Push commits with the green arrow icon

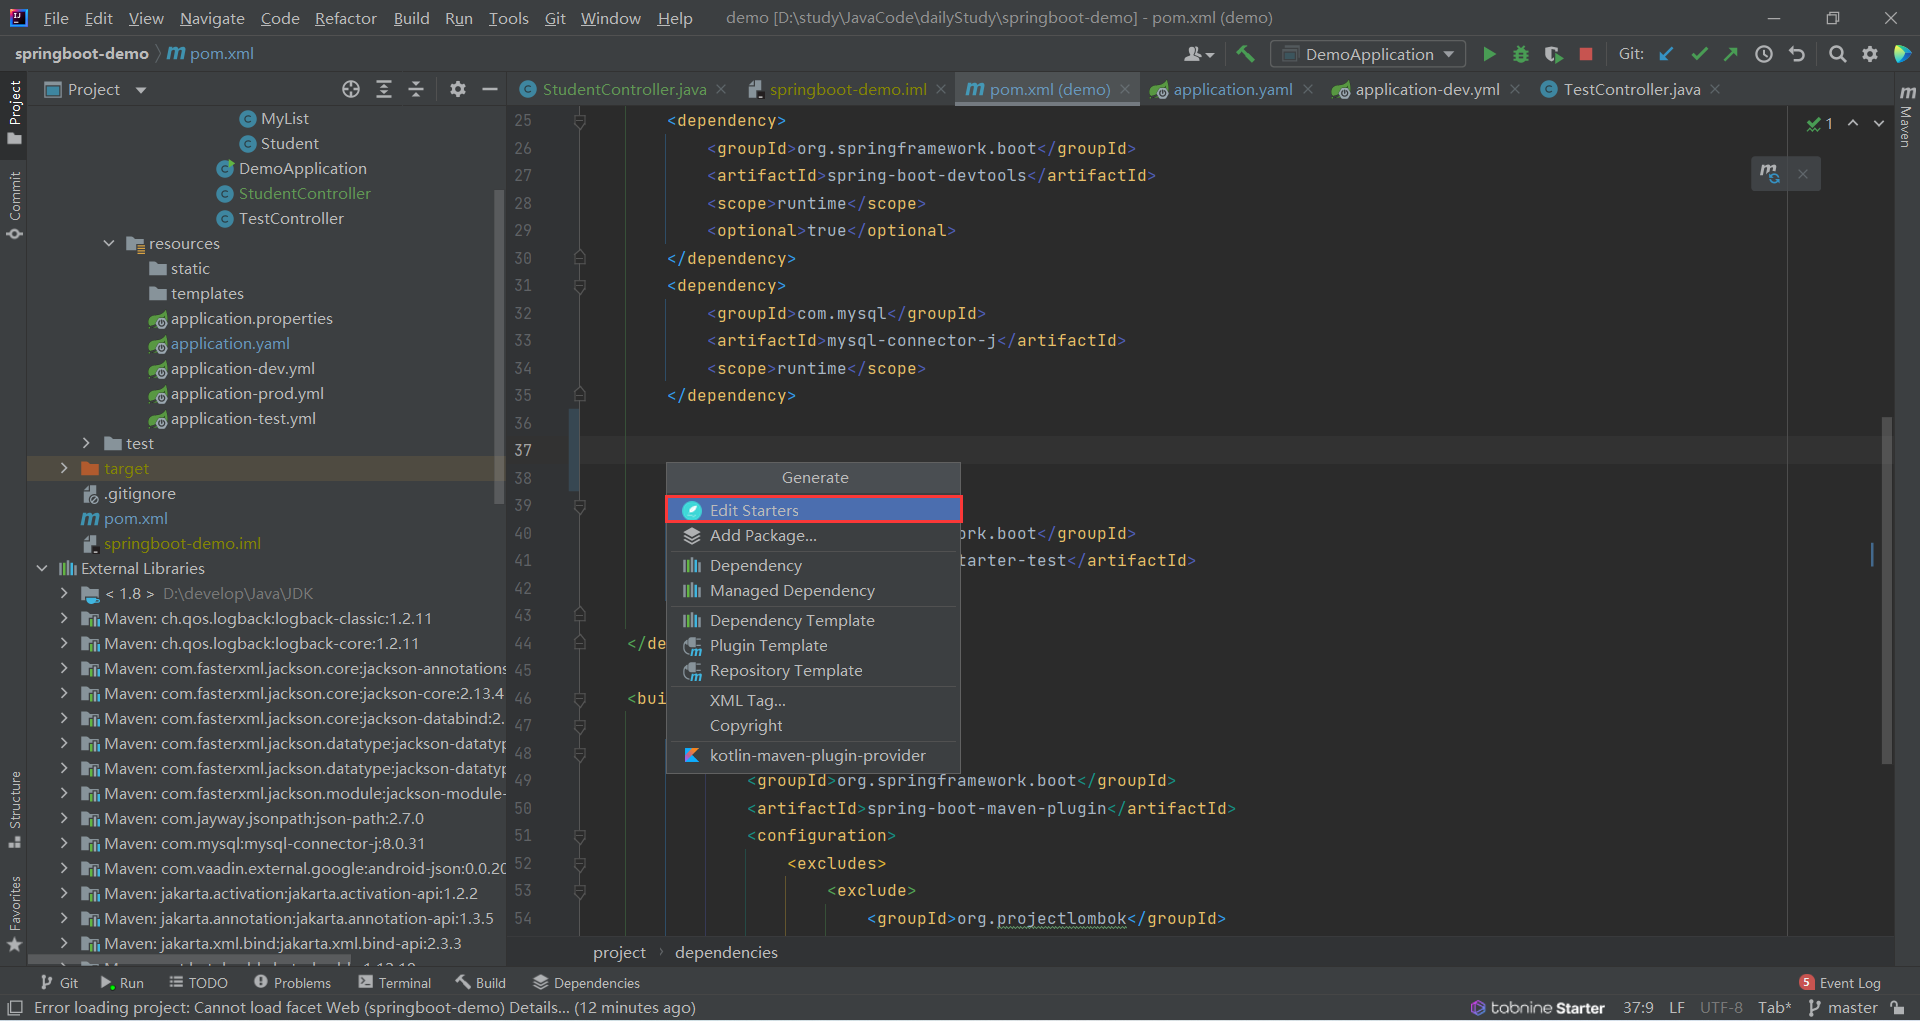[x=1731, y=54]
